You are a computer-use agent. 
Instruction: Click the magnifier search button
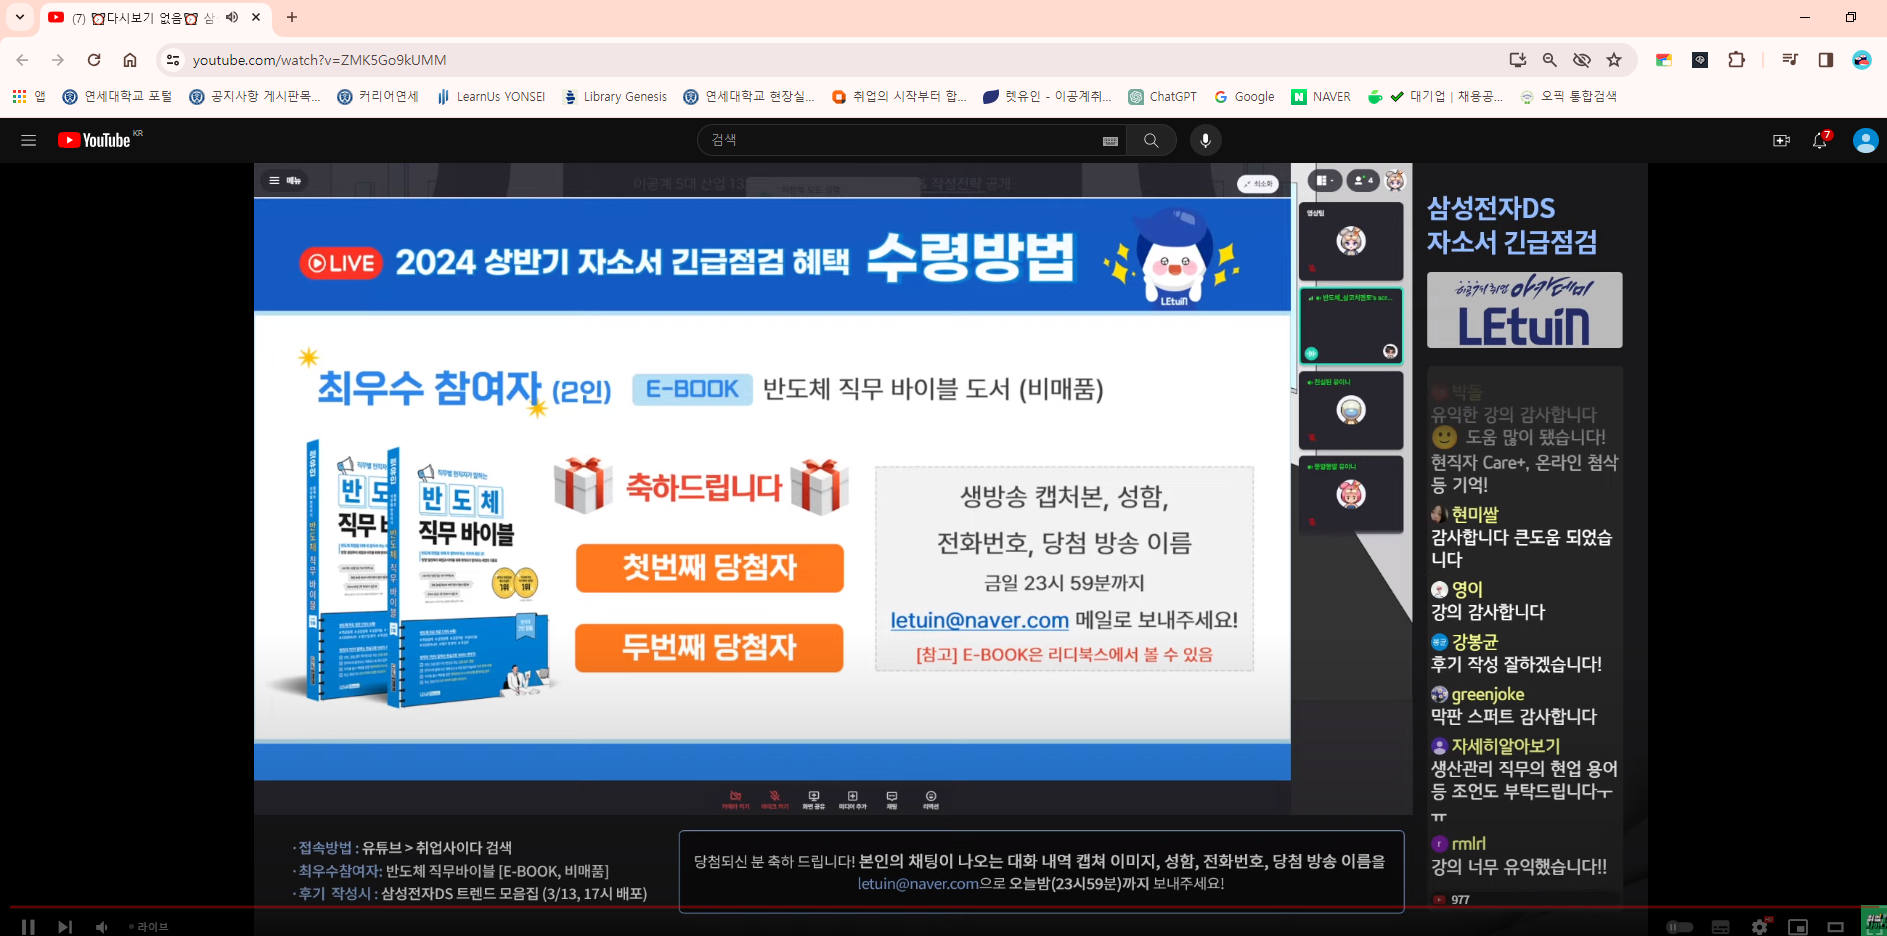pos(1151,141)
